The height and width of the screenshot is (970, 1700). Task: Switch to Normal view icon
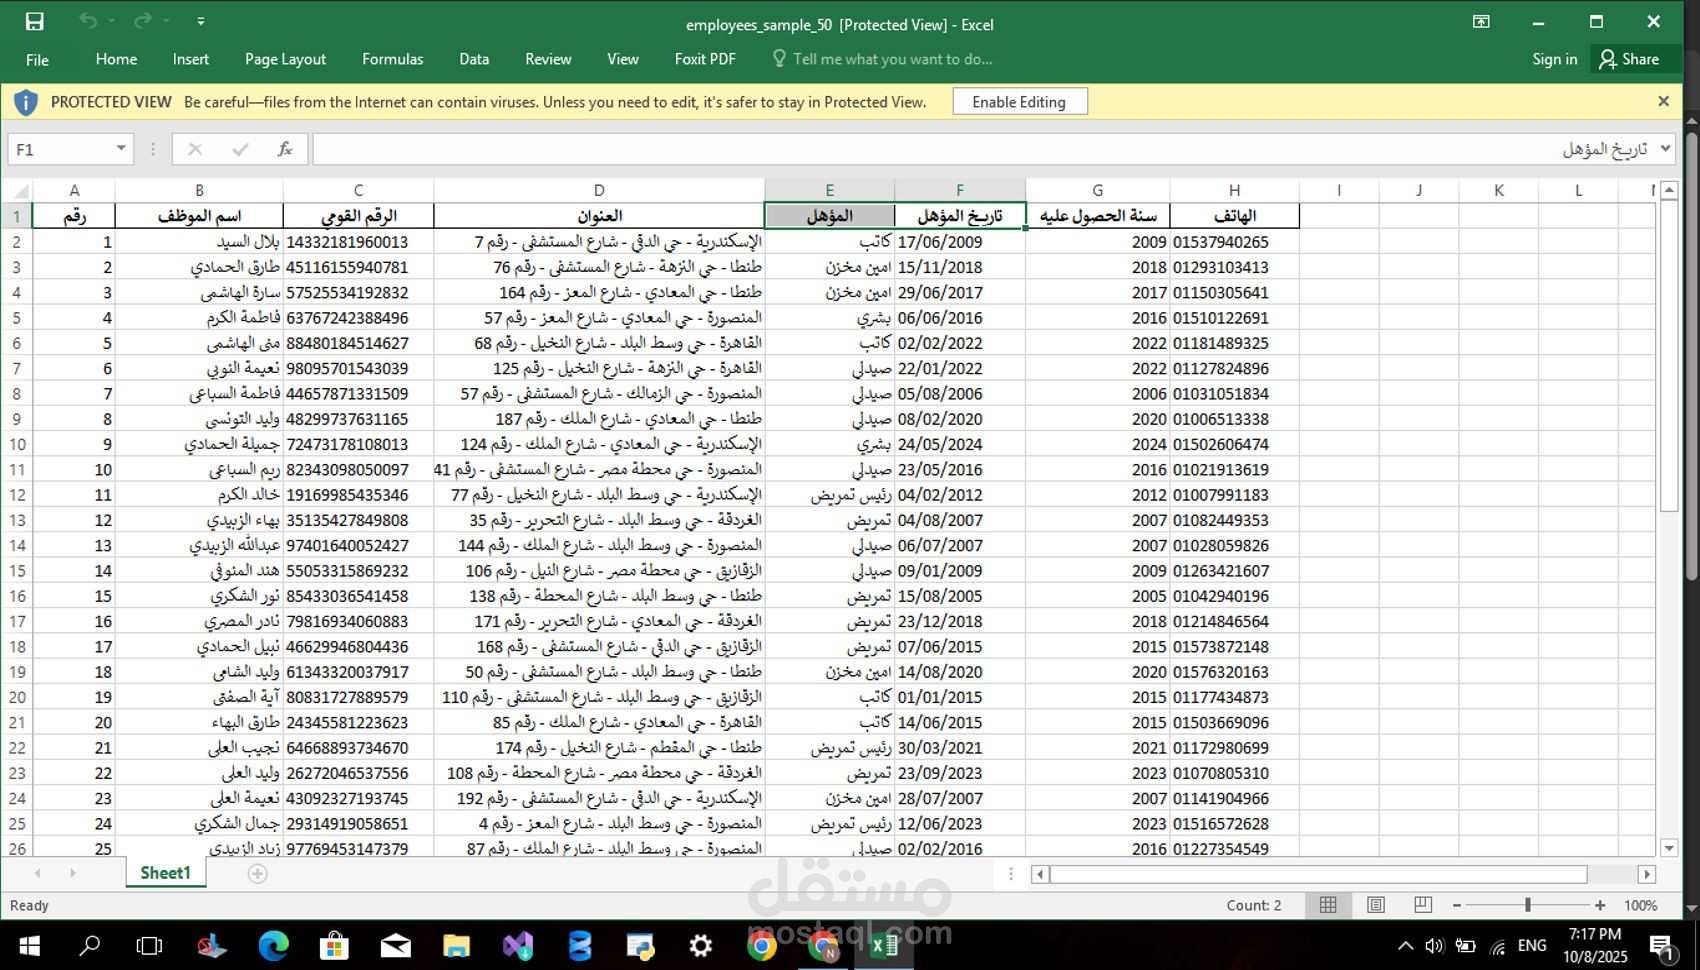(x=1328, y=905)
